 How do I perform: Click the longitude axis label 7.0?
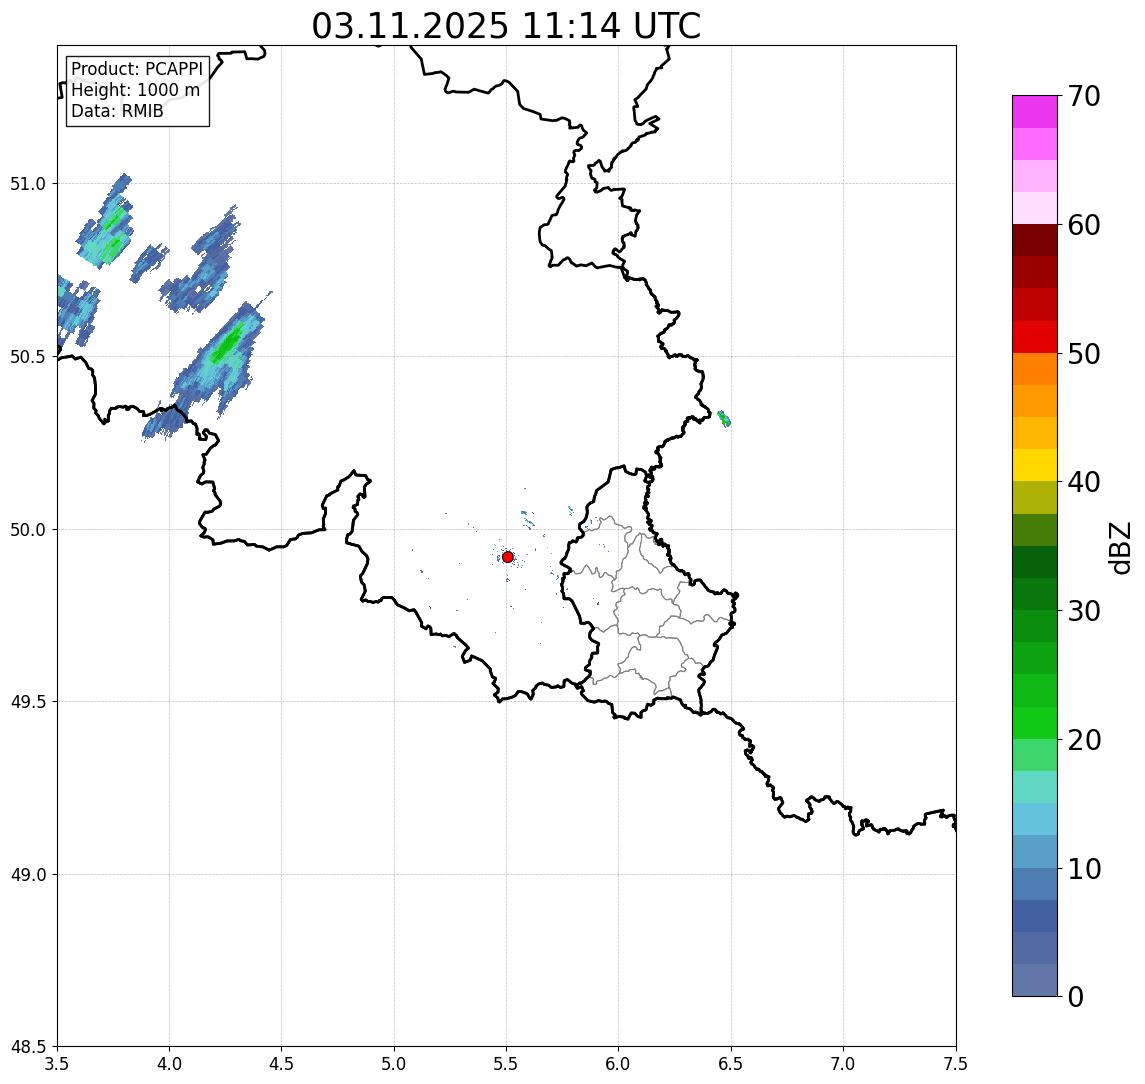pos(843,1064)
